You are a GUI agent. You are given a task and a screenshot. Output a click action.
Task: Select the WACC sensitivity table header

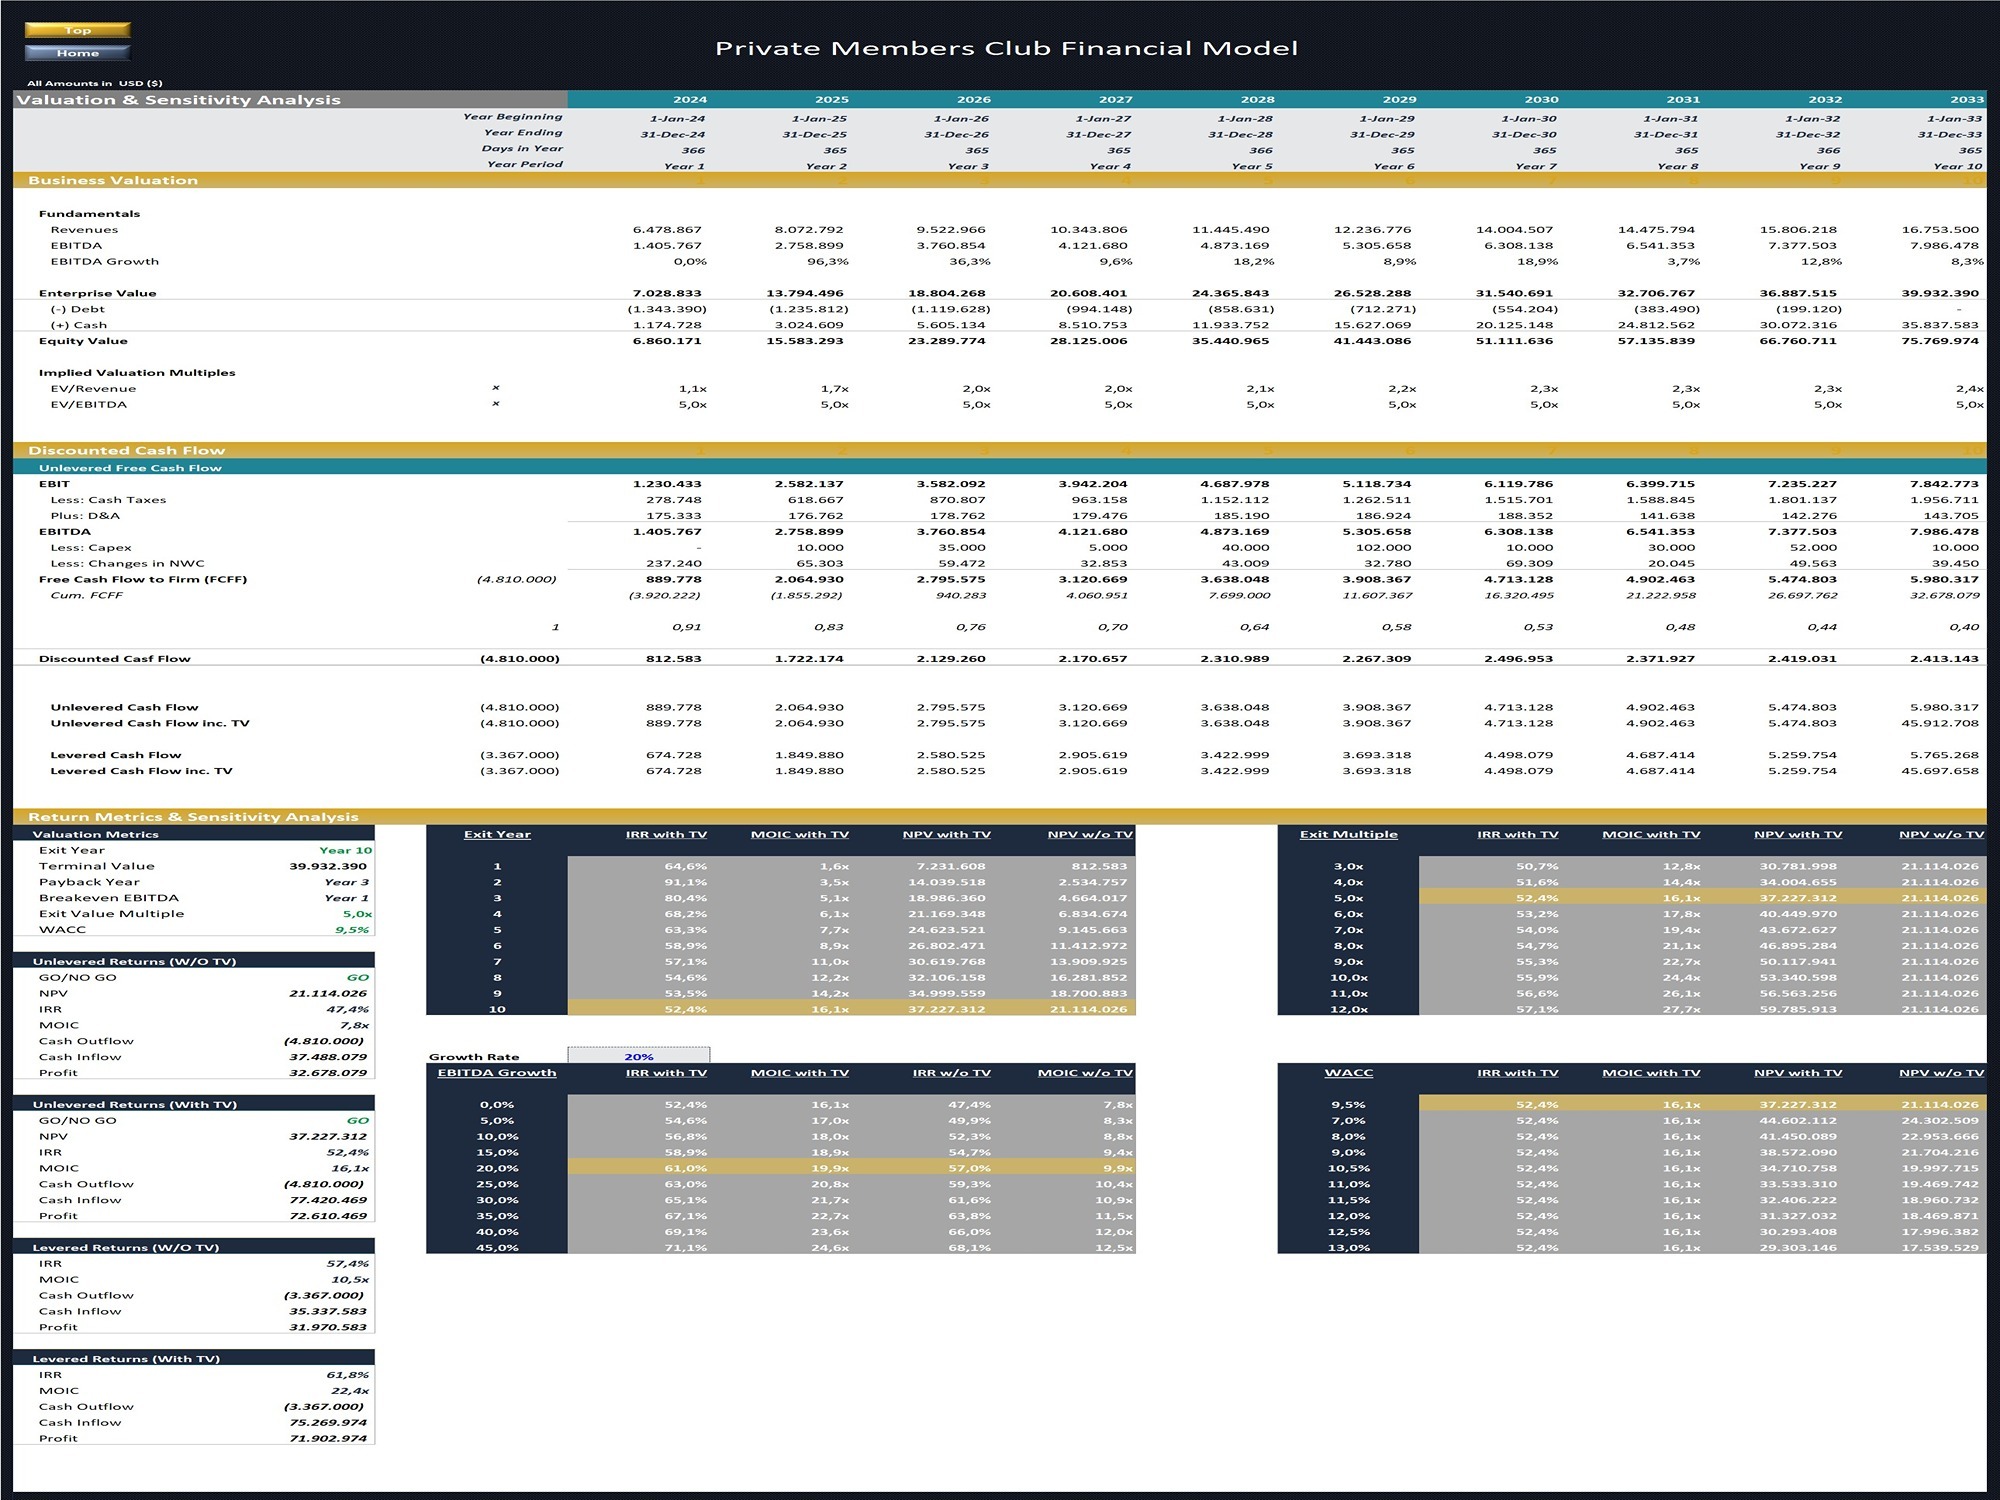(1348, 1073)
